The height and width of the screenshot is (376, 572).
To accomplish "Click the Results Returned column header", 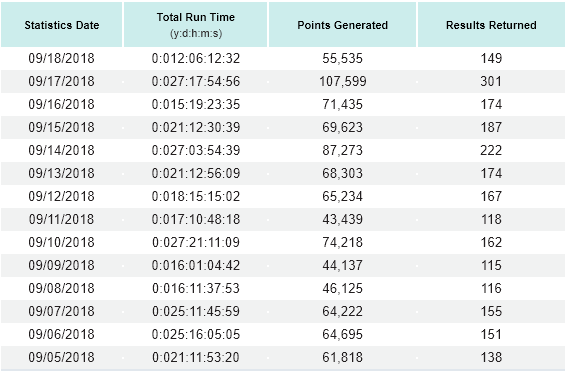I will (491, 25).
